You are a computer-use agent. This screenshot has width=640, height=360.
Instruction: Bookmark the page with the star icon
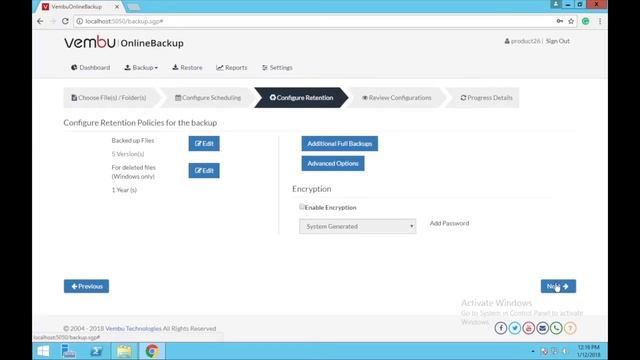point(571,21)
